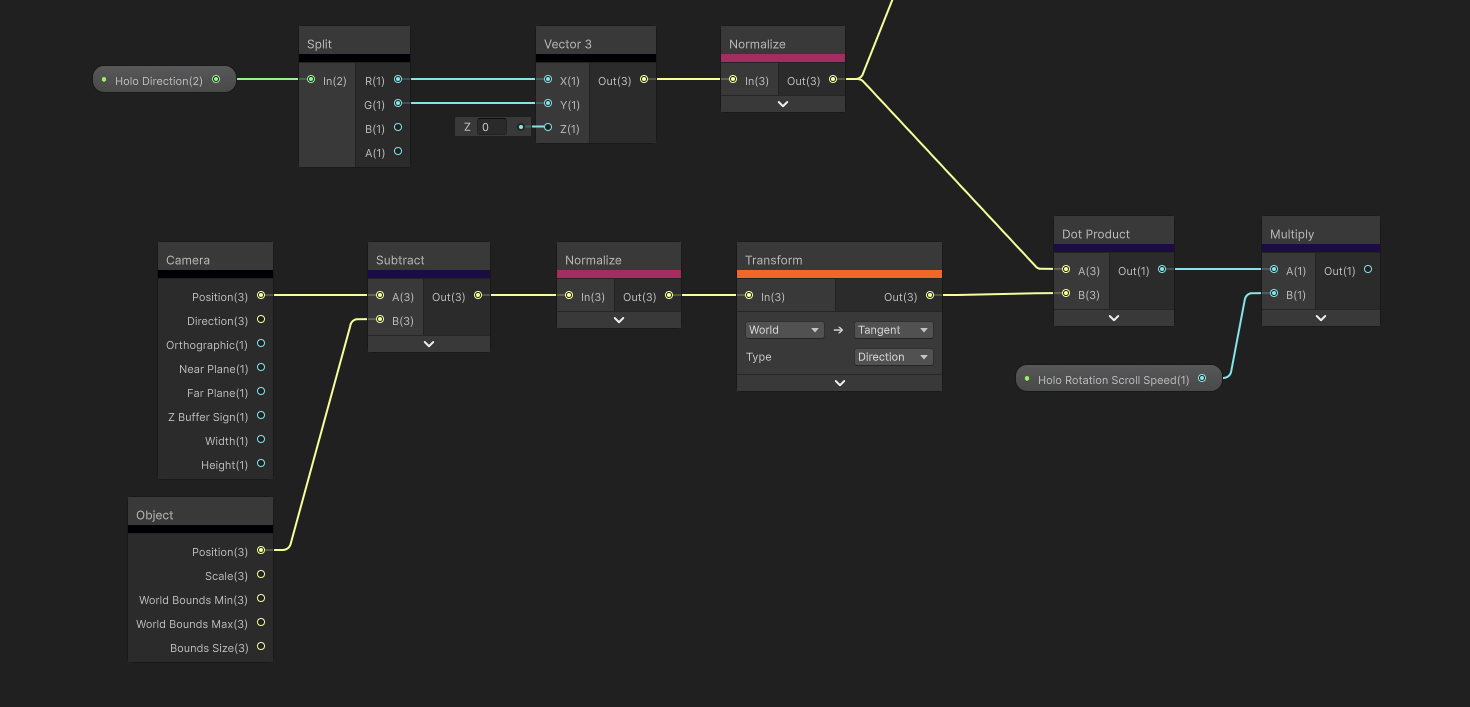Click the Out(3) port on Vector 3 node
The height and width of the screenshot is (707, 1470).
(644, 79)
